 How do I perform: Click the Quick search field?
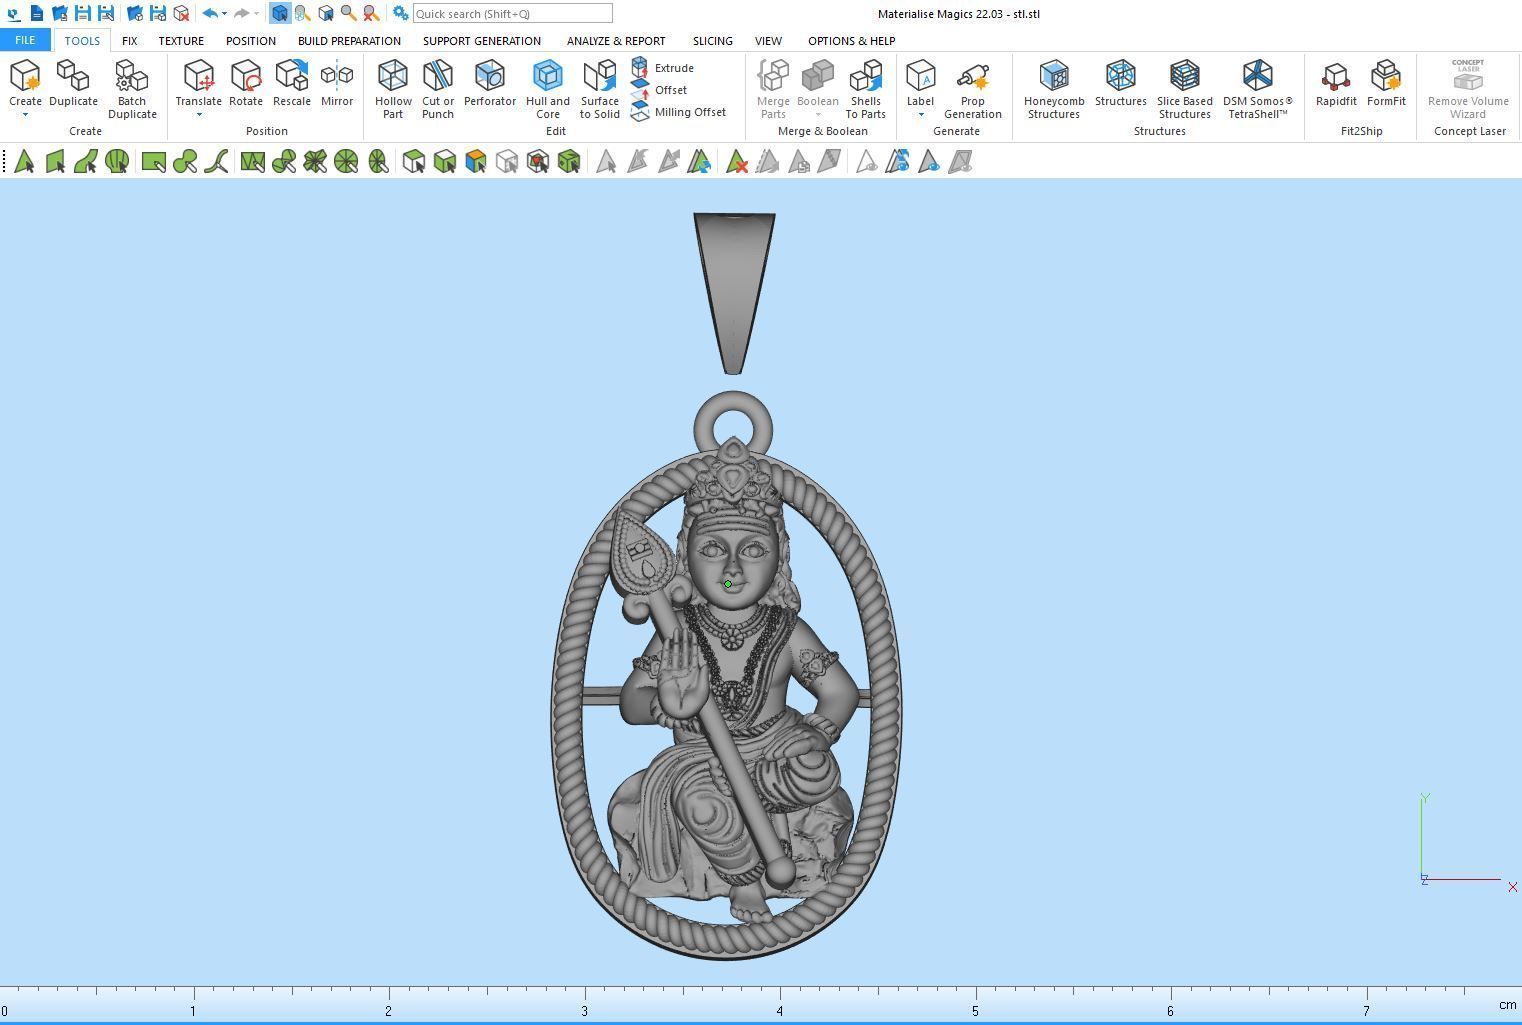click(x=512, y=13)
